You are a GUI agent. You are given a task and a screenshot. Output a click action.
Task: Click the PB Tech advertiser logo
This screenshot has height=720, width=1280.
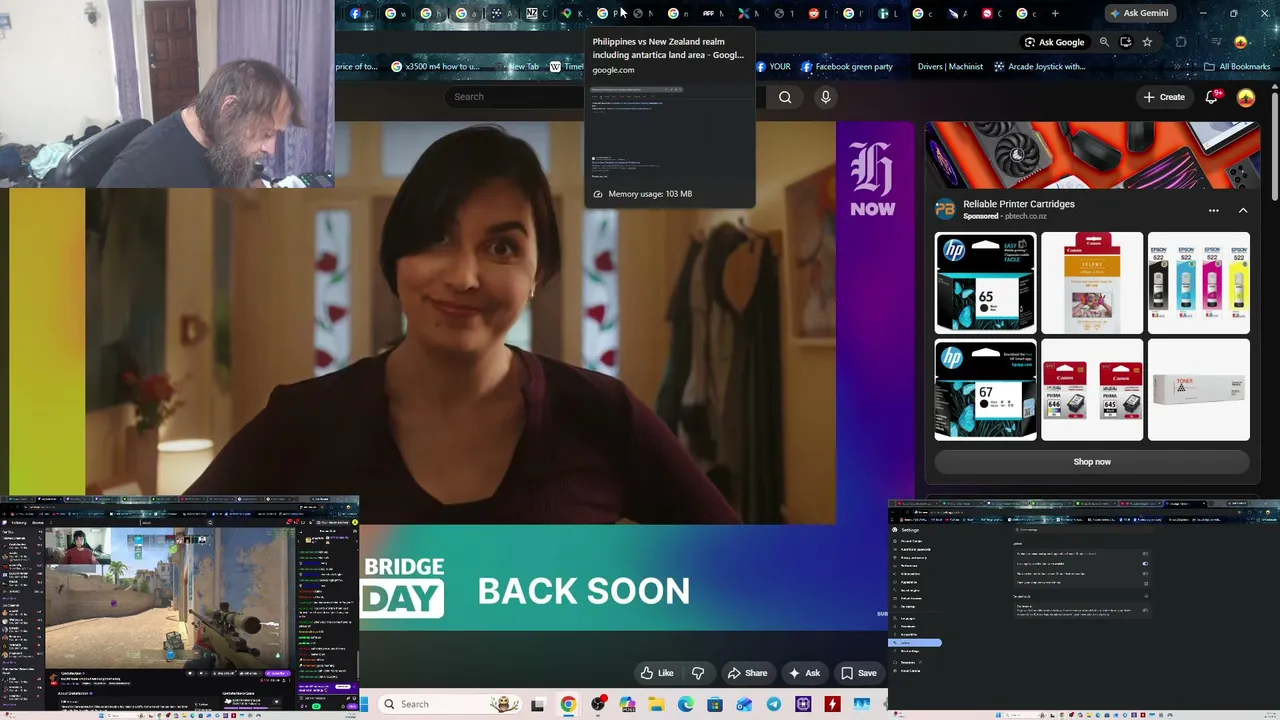tap(945, 209)
